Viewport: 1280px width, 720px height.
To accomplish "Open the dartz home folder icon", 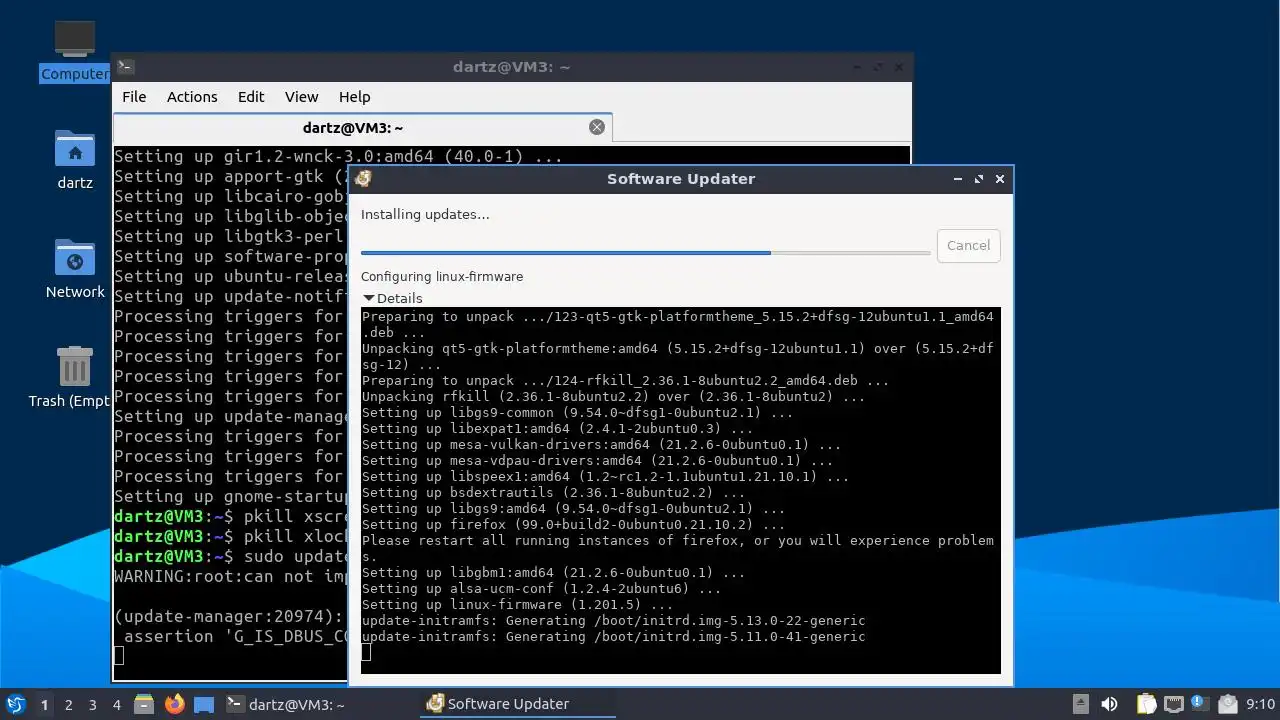I will point(74,159).
